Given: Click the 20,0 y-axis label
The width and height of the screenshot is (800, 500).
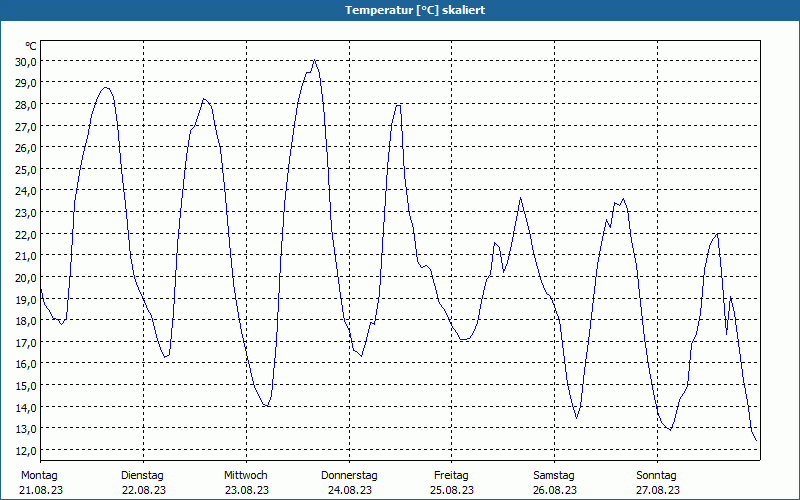Looking at the screenshot, I should pos(25,277).
